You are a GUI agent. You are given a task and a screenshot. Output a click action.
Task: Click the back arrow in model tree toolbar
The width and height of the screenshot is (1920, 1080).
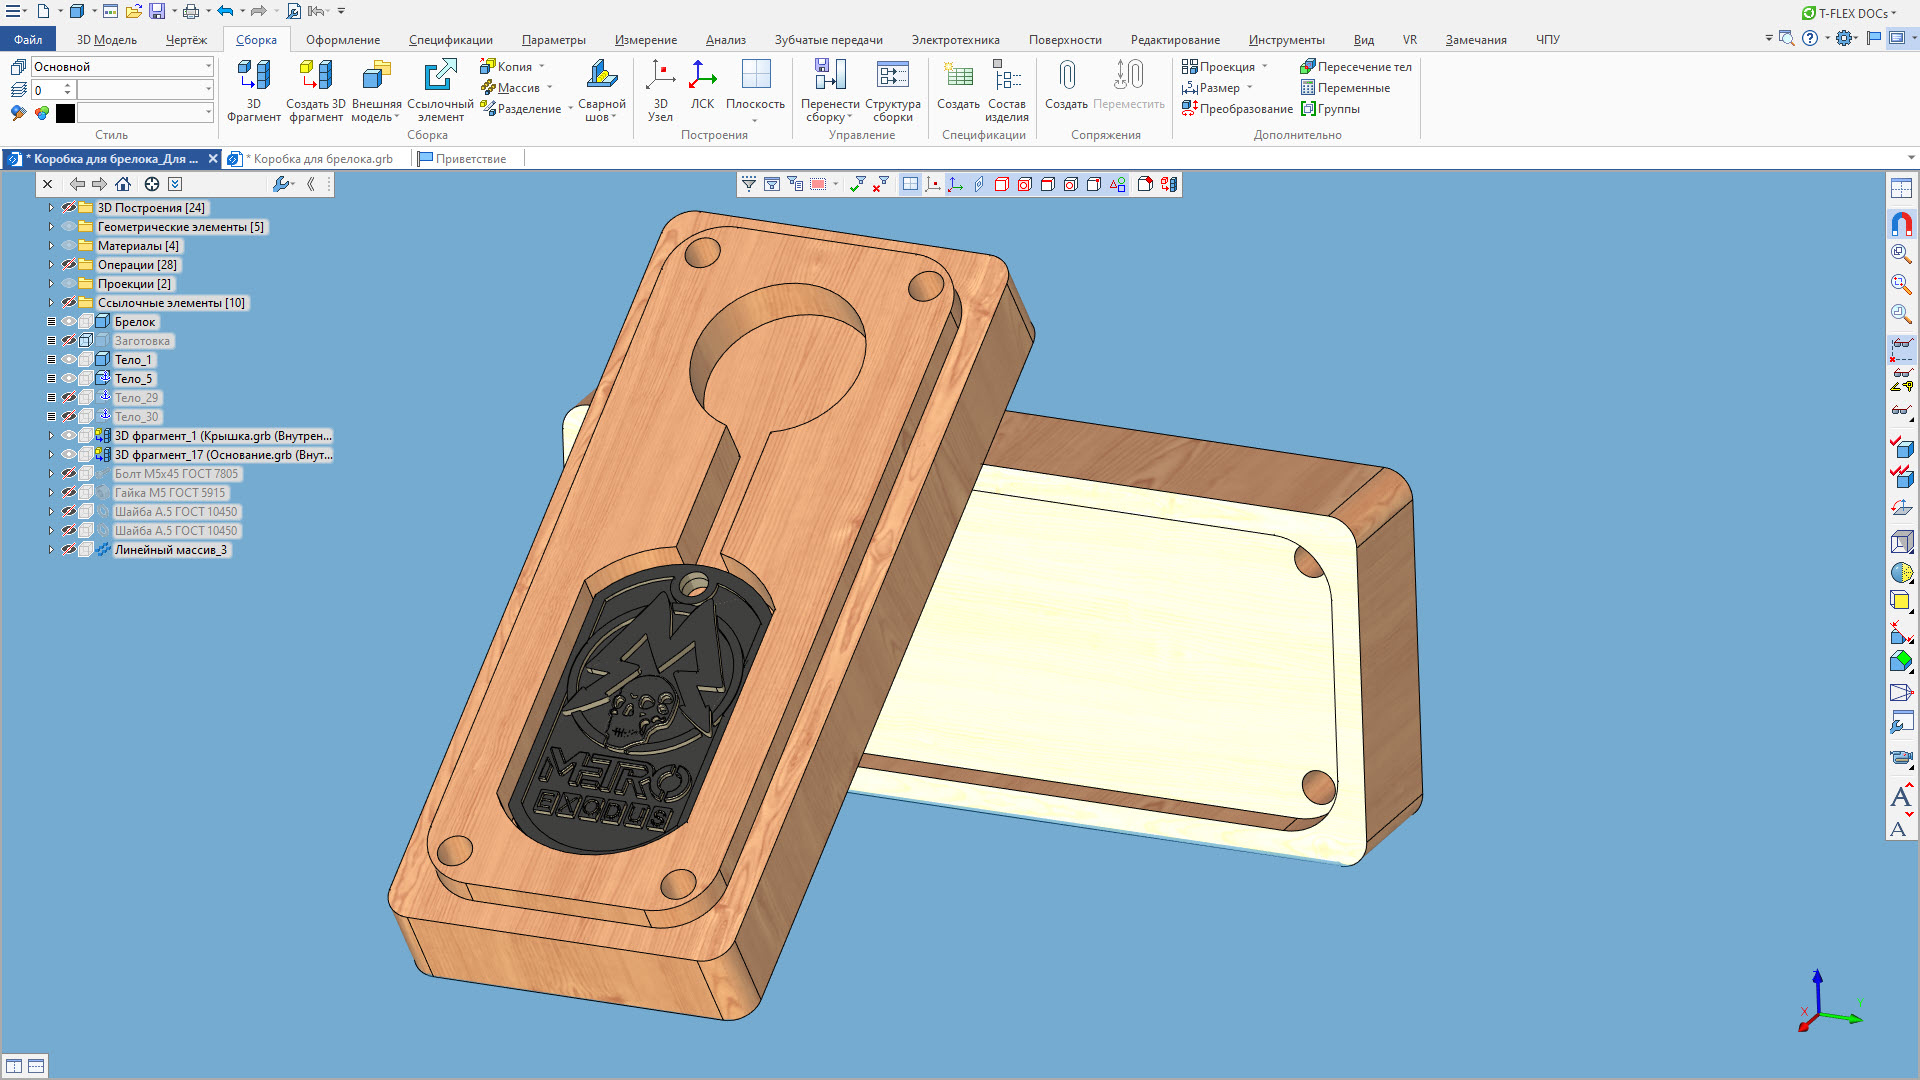(x=77, y=184)
